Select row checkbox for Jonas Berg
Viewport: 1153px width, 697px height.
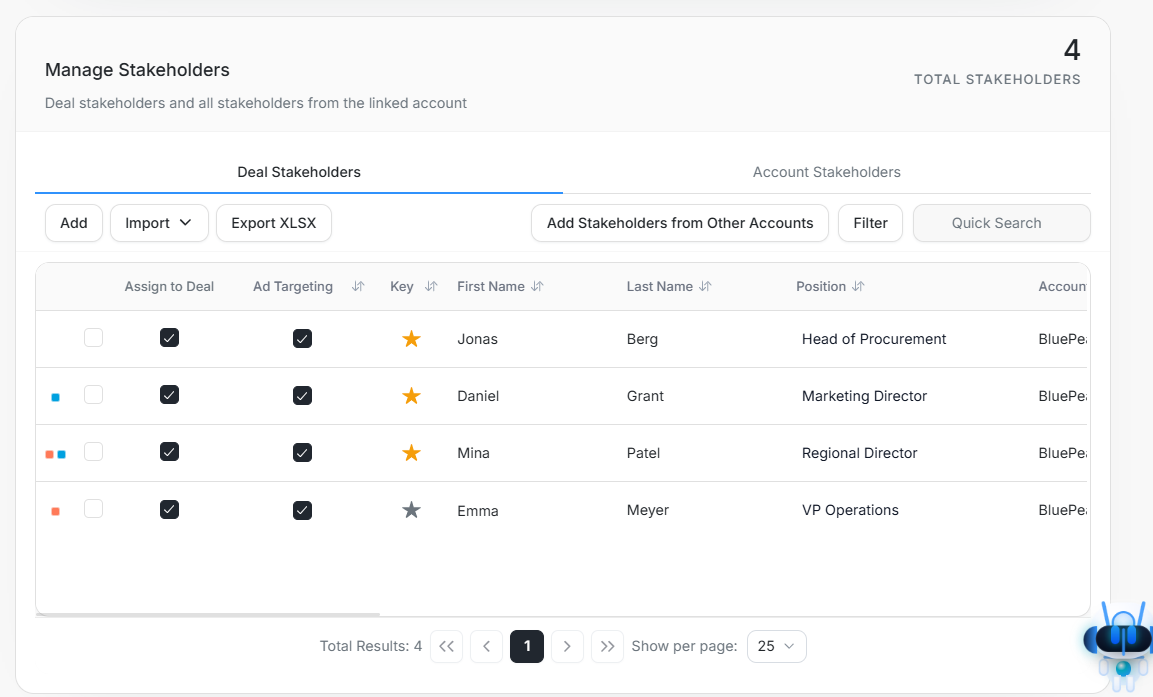(93, 337)
